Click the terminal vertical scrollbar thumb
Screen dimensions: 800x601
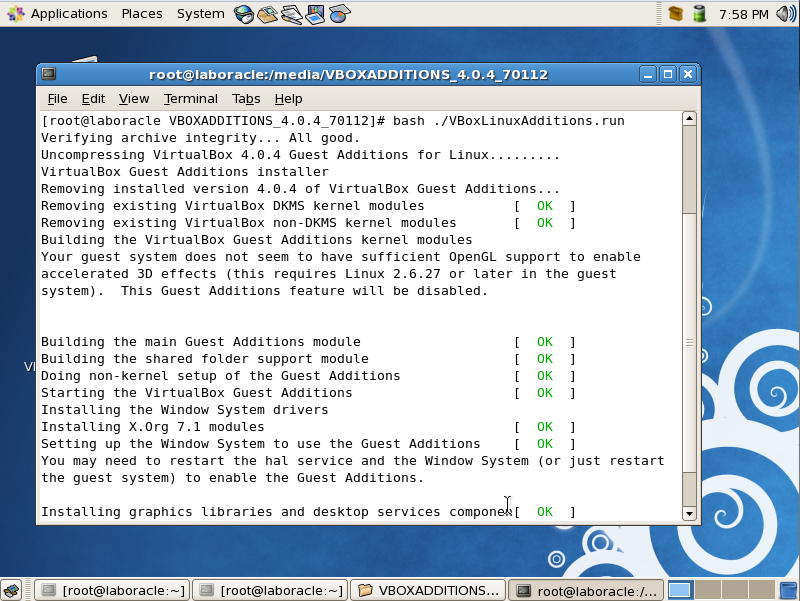pyautogui.click(x=689, y=342)
